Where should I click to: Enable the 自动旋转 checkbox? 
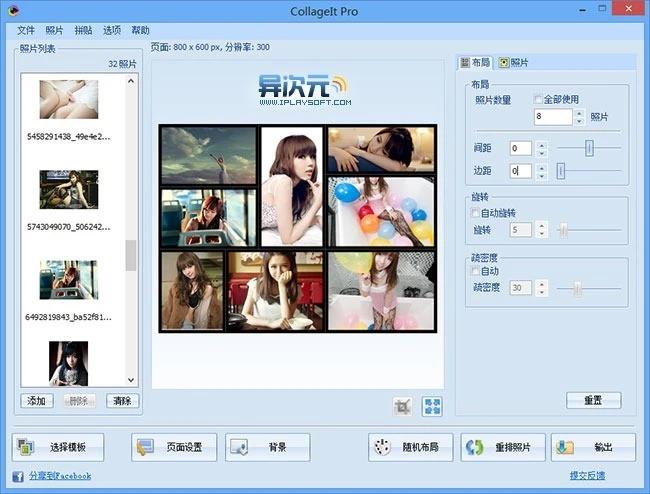pos(475,213)
